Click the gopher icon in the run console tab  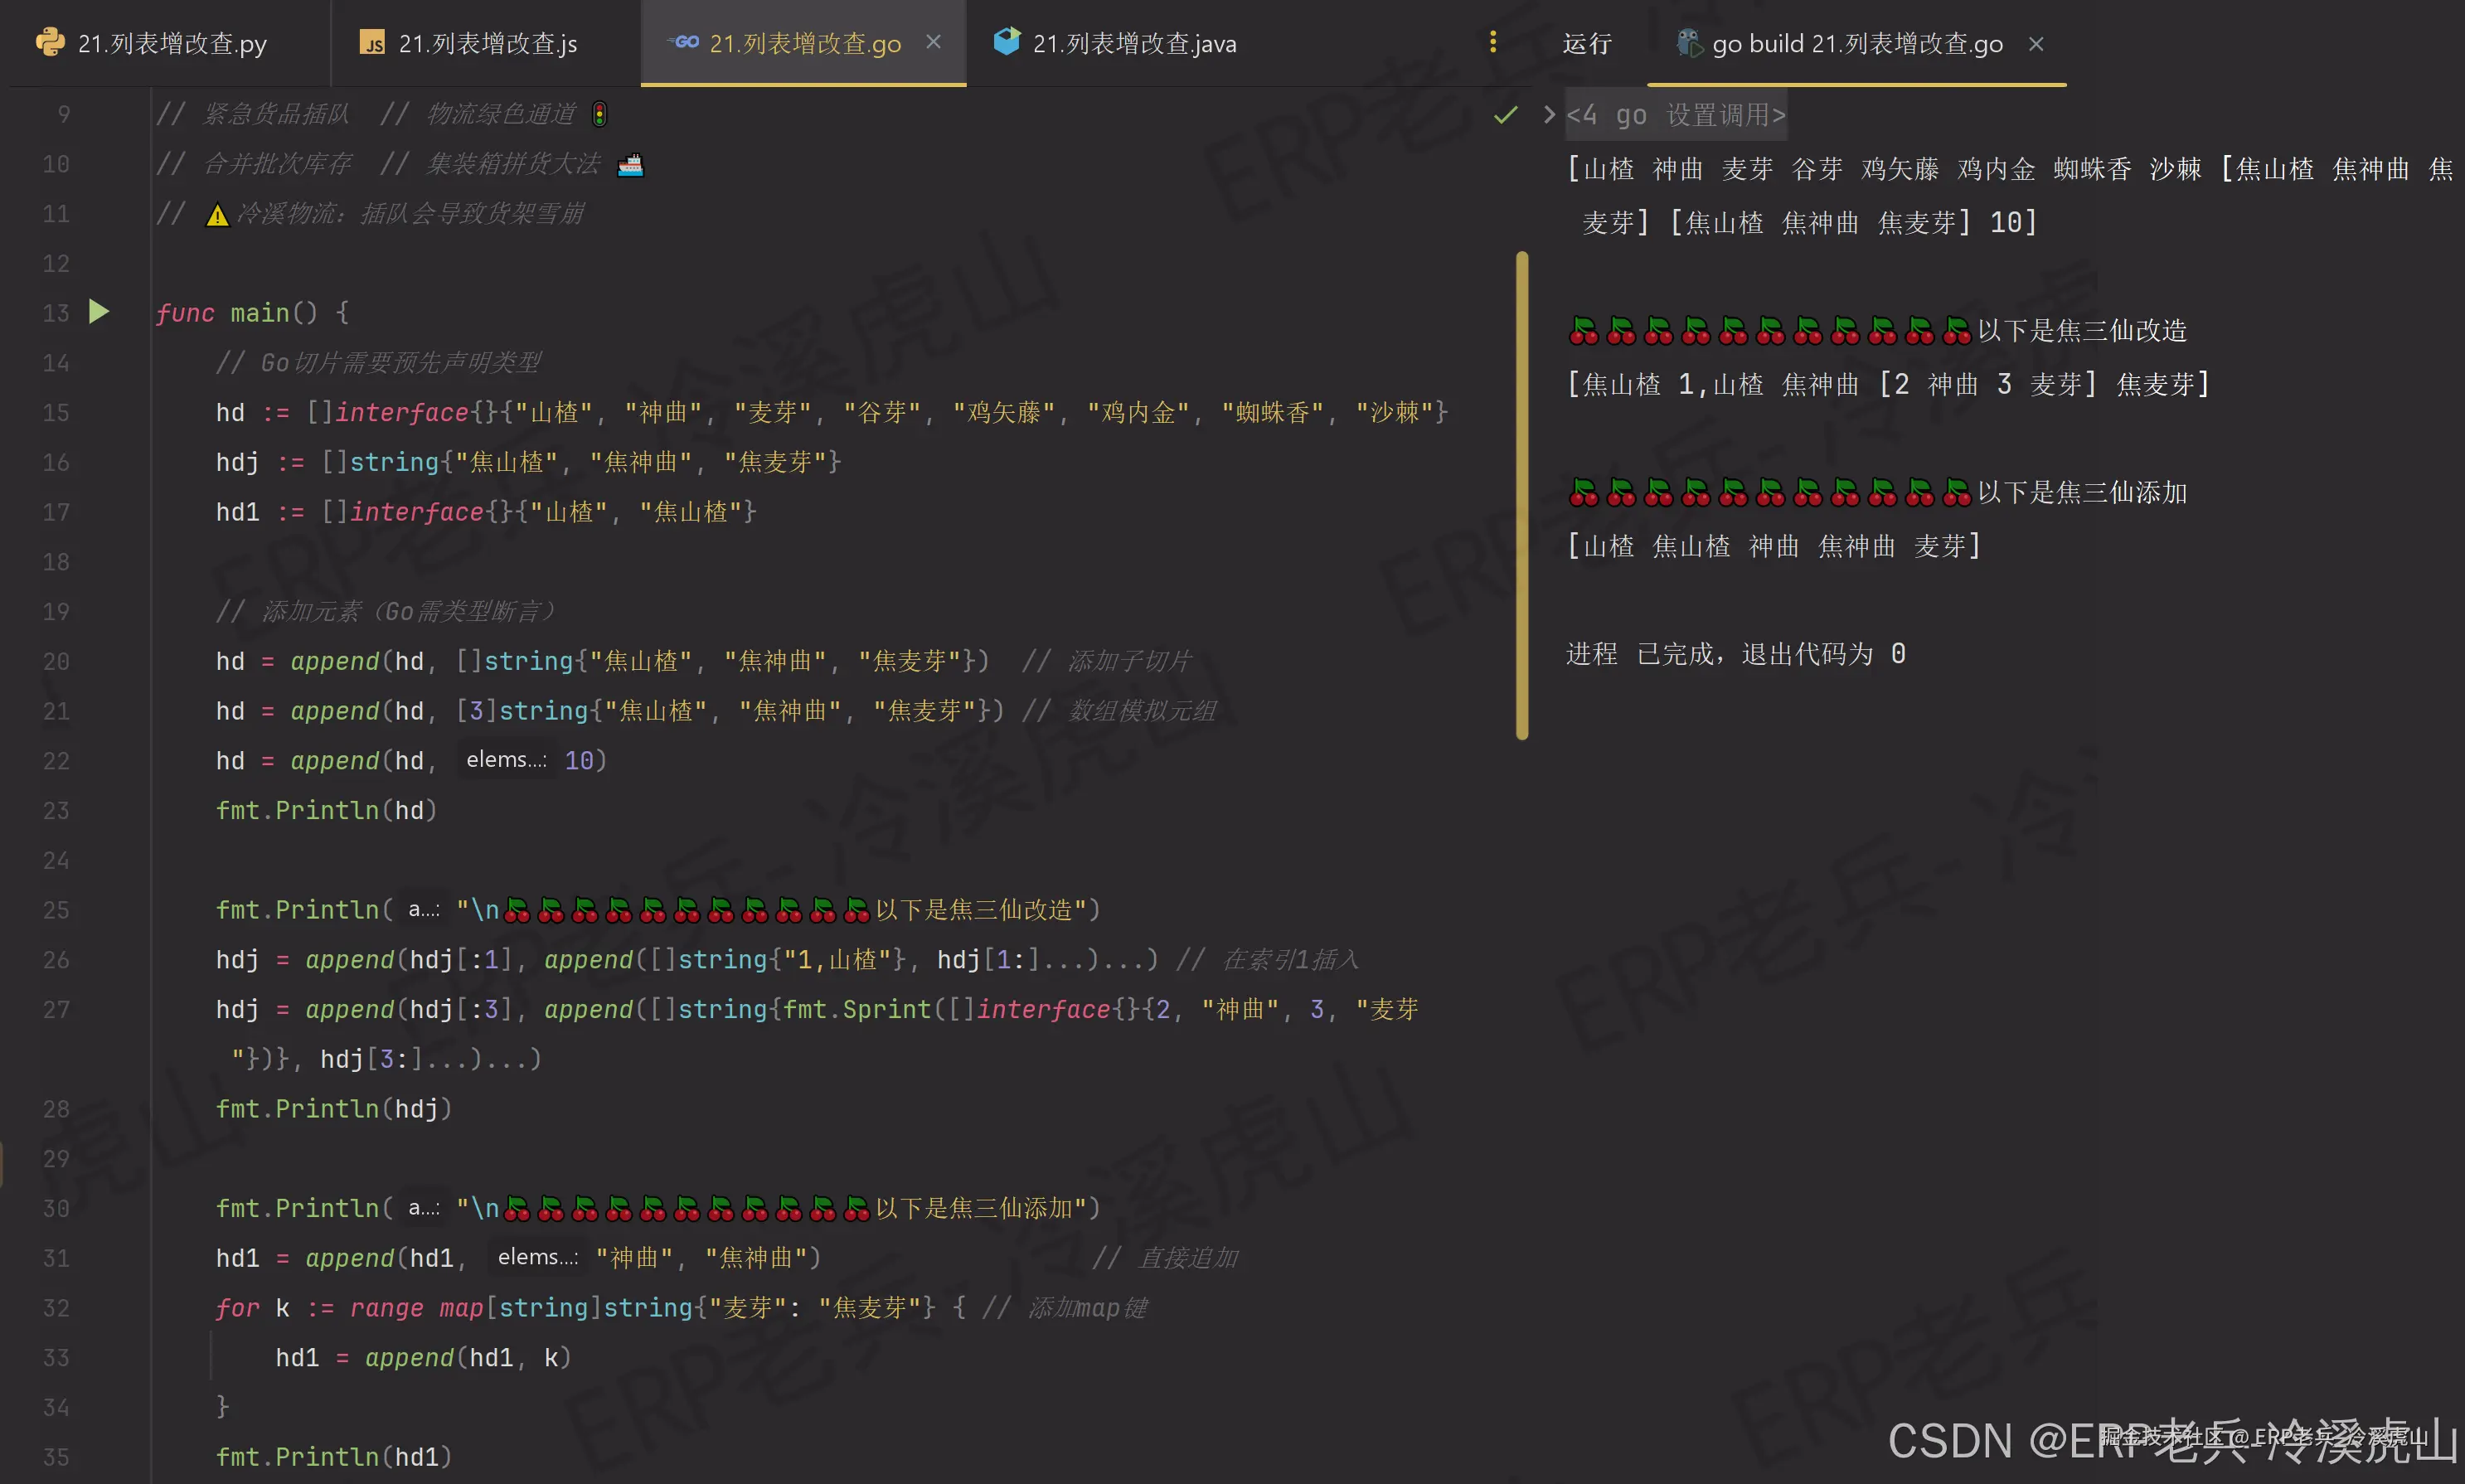(1689, 43)
